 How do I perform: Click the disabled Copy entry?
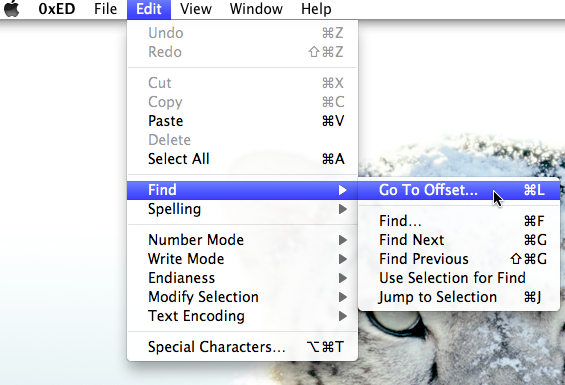[243, 102]
